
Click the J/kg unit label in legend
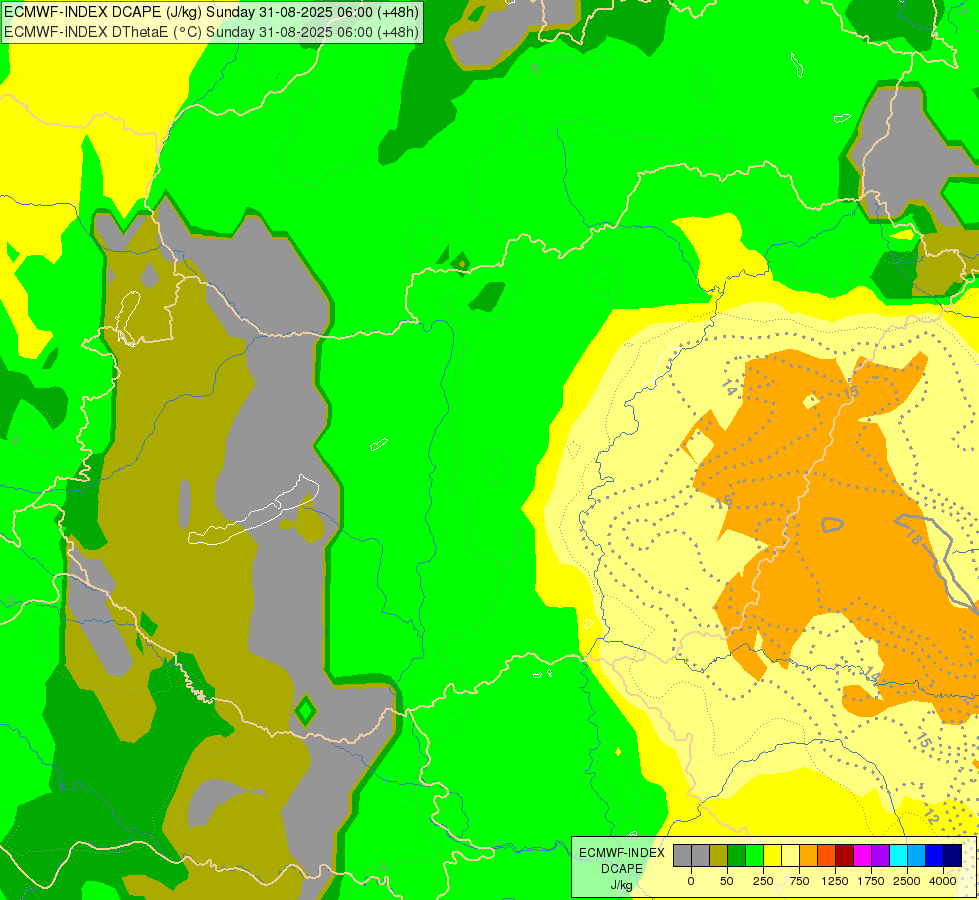pos(621,886)
